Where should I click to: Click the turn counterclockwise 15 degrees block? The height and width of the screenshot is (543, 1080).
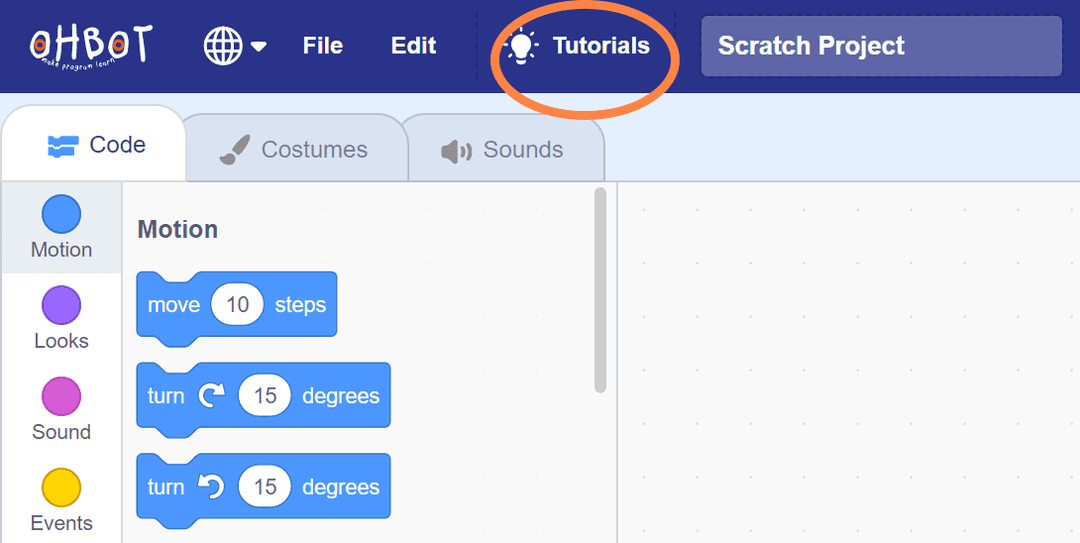263,490
